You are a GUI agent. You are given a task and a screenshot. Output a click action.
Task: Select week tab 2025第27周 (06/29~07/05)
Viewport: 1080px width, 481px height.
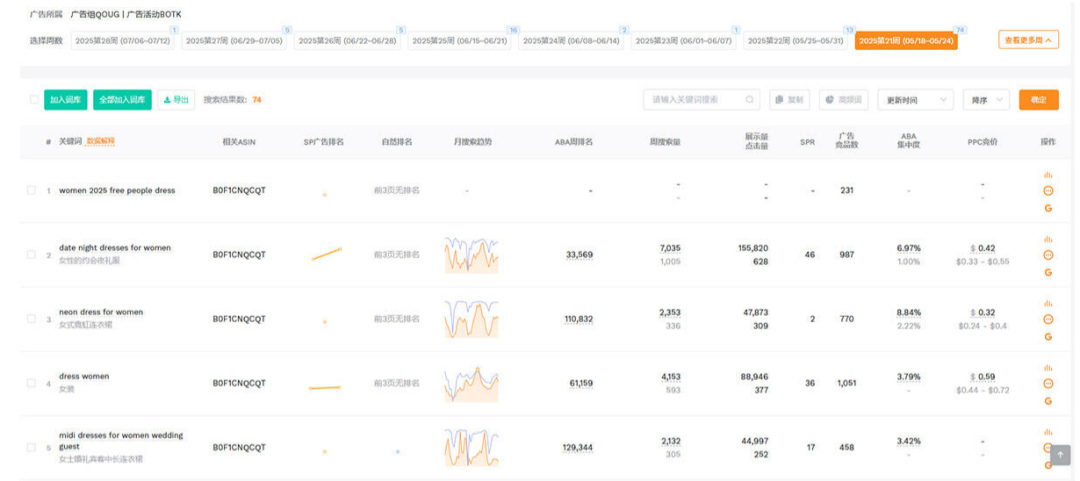tap(236, 41)
